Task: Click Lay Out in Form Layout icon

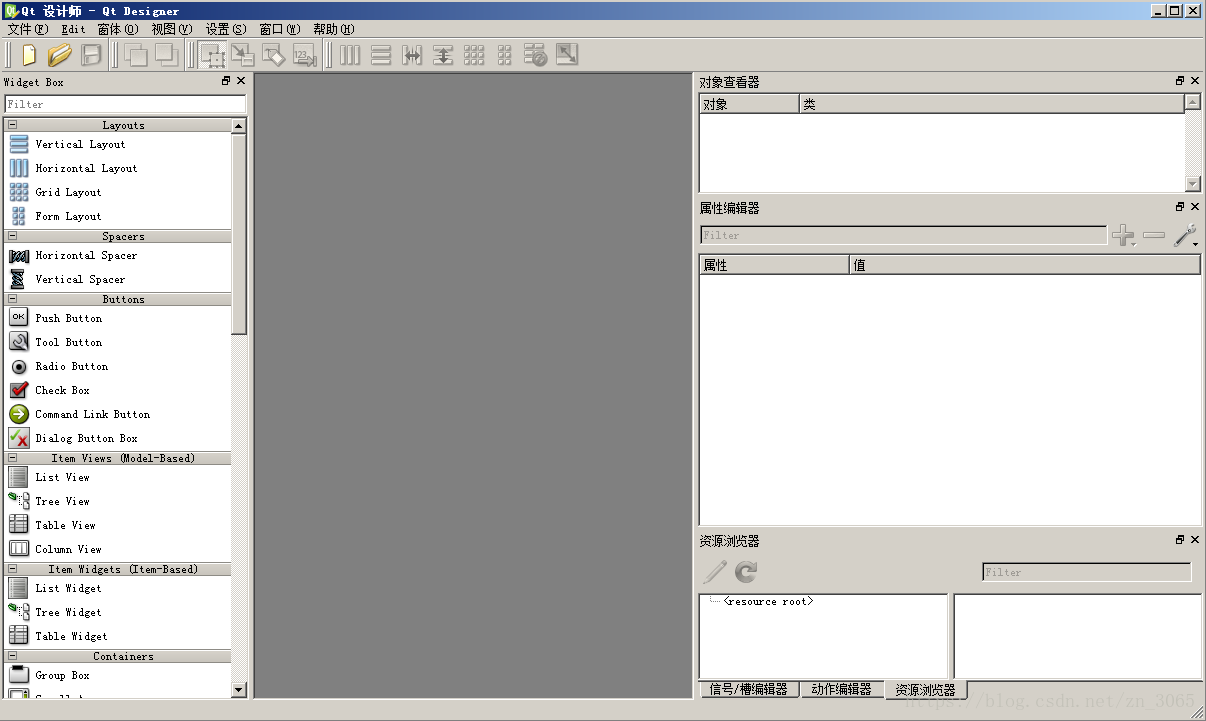Action: pos(504,55)
